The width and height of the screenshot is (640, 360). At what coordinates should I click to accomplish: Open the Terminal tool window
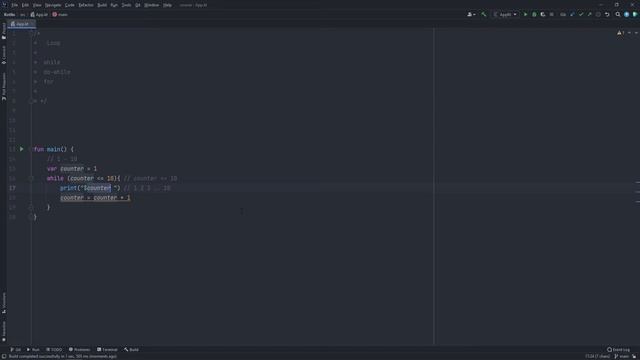point(107,350)
